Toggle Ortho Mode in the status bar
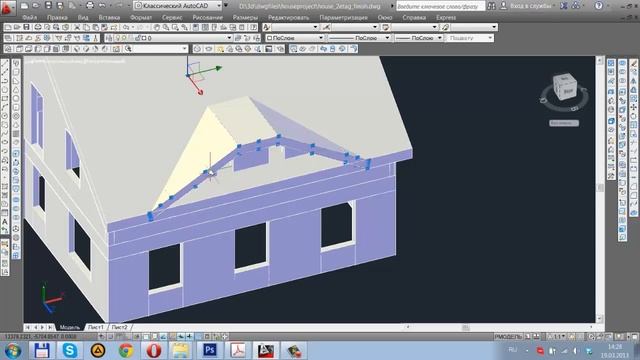 (128, 337)
